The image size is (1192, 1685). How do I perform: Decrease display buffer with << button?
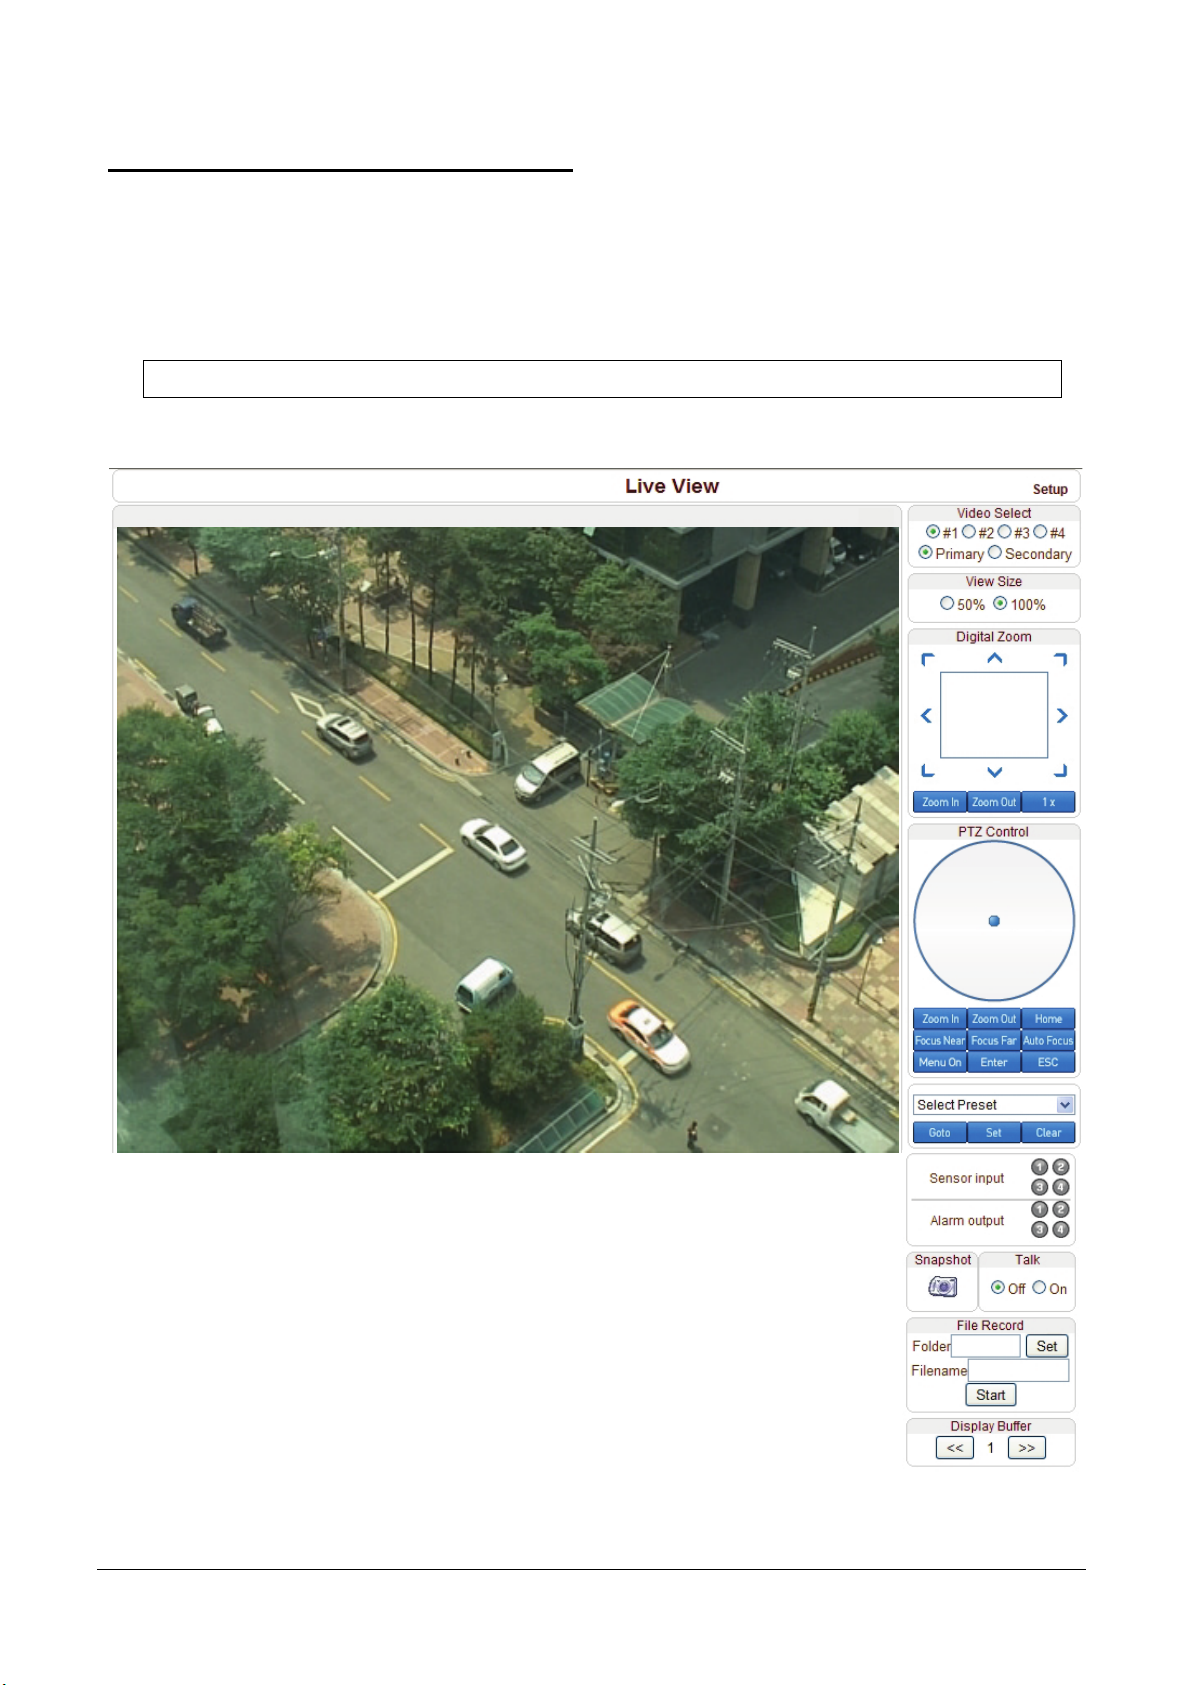pos(955,1448)
